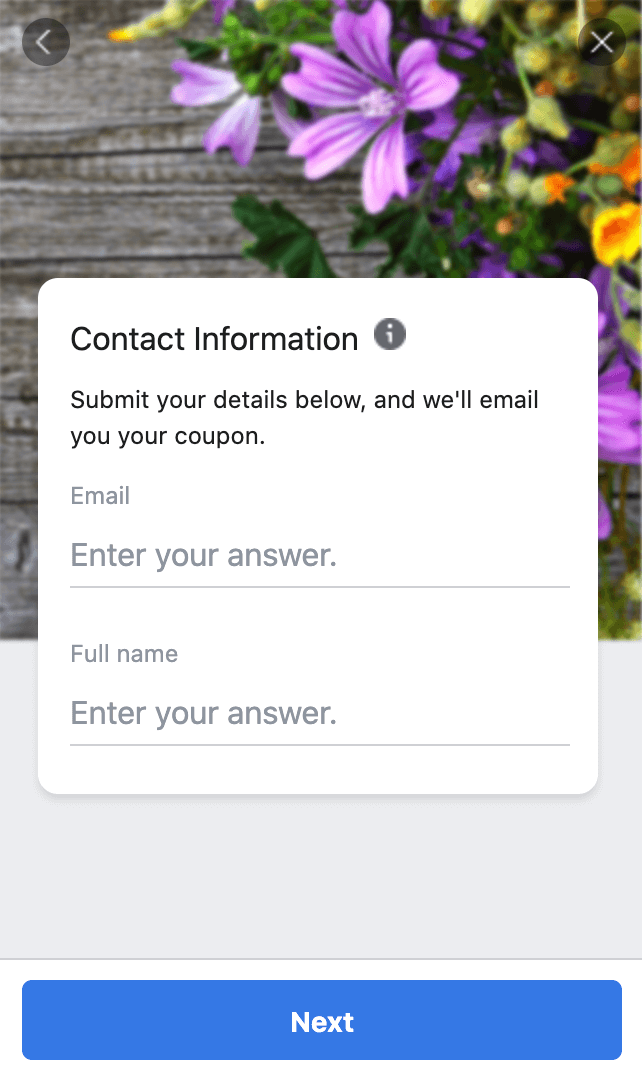Click the top-right dismiss icon
This screenshot has height=1076, width=642.
601,42
